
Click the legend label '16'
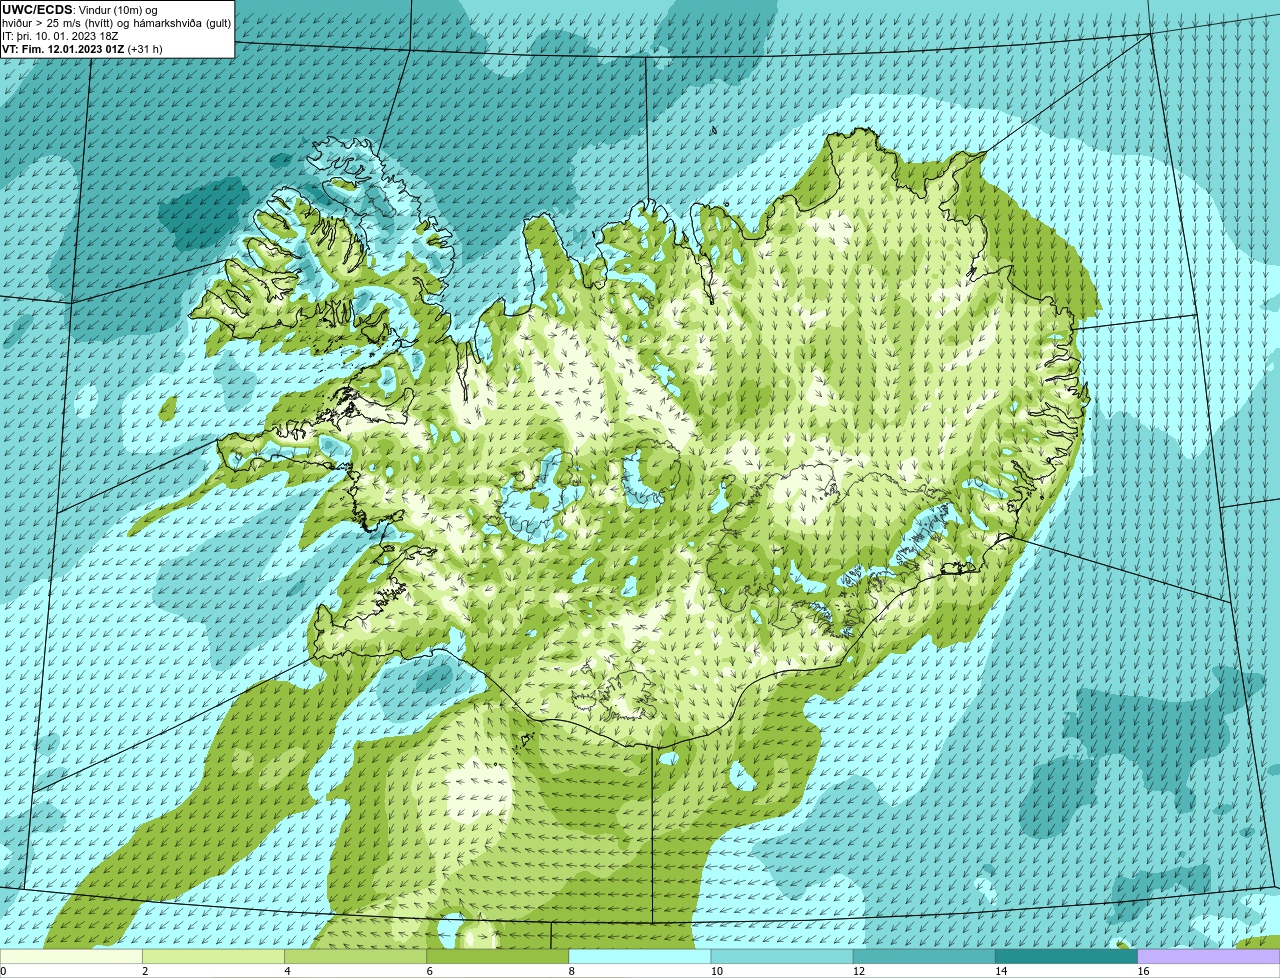click(x=1142, y=971)
